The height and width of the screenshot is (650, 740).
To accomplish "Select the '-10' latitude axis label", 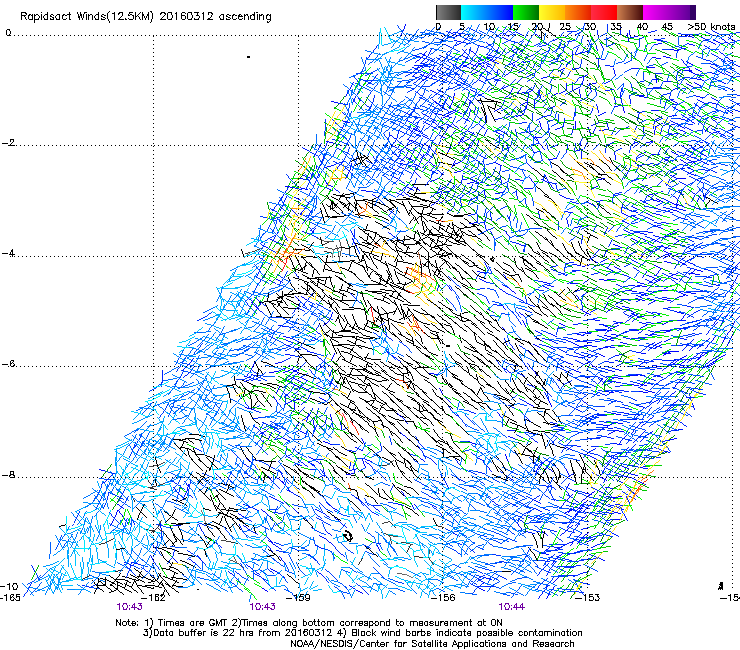I will 9,586.
